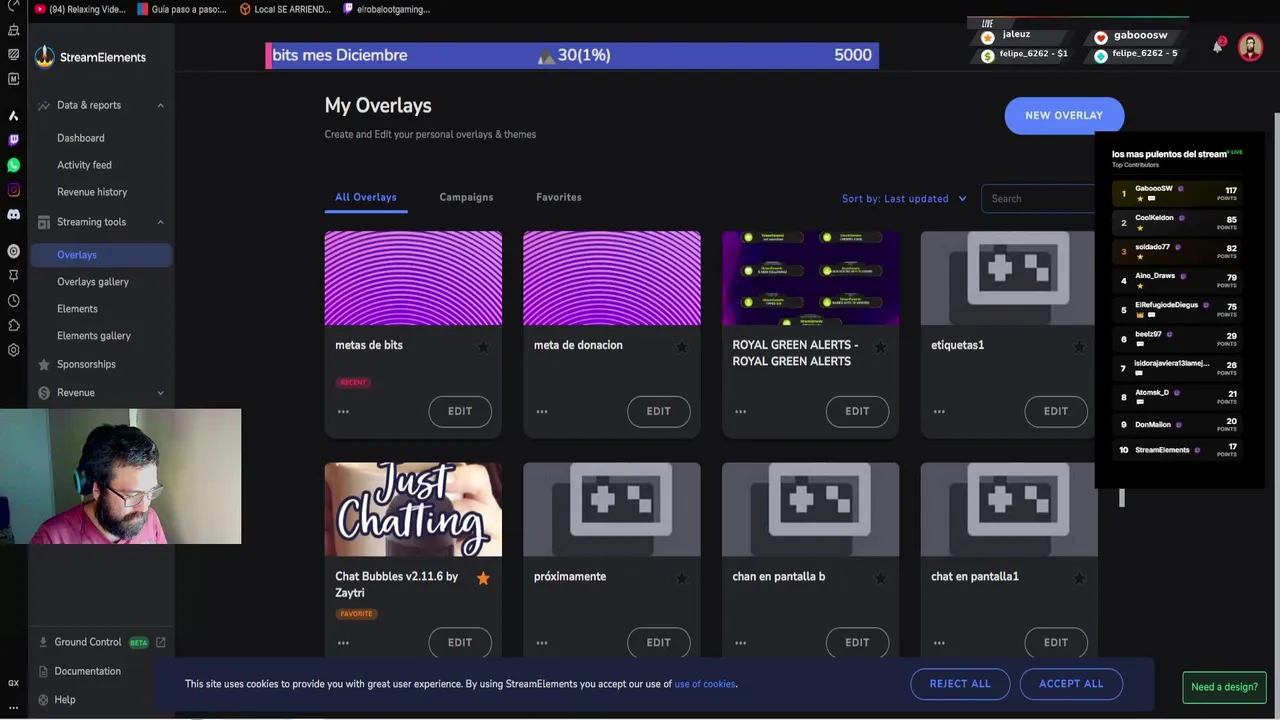
Task: Click the Ground Control external link icon
Action: (x=160, y=642)
